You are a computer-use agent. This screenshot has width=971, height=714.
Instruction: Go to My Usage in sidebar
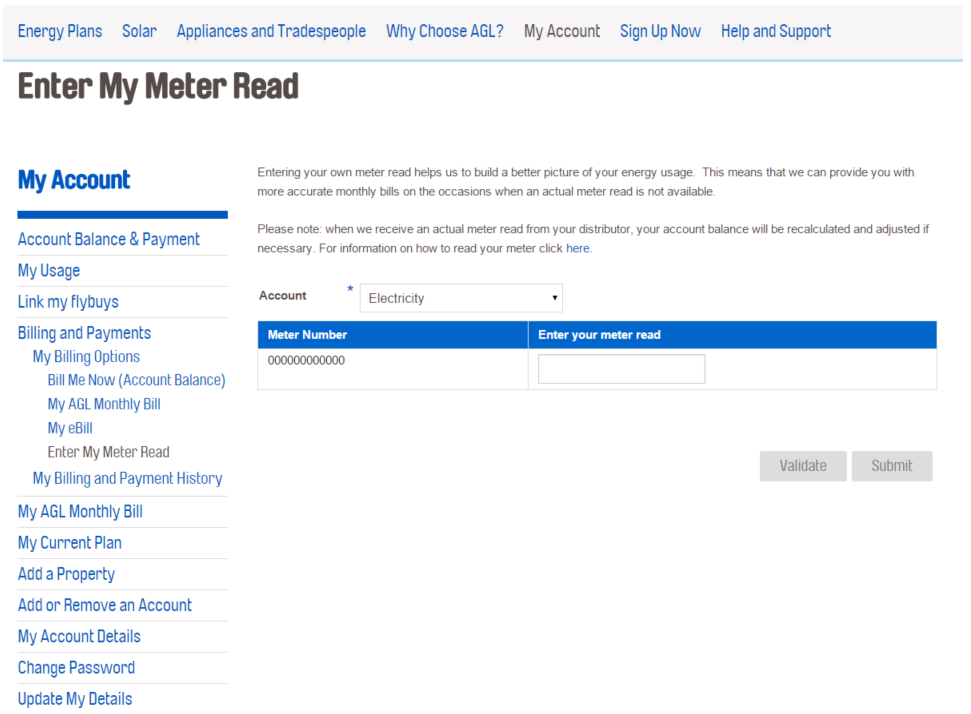coord(49,271)
